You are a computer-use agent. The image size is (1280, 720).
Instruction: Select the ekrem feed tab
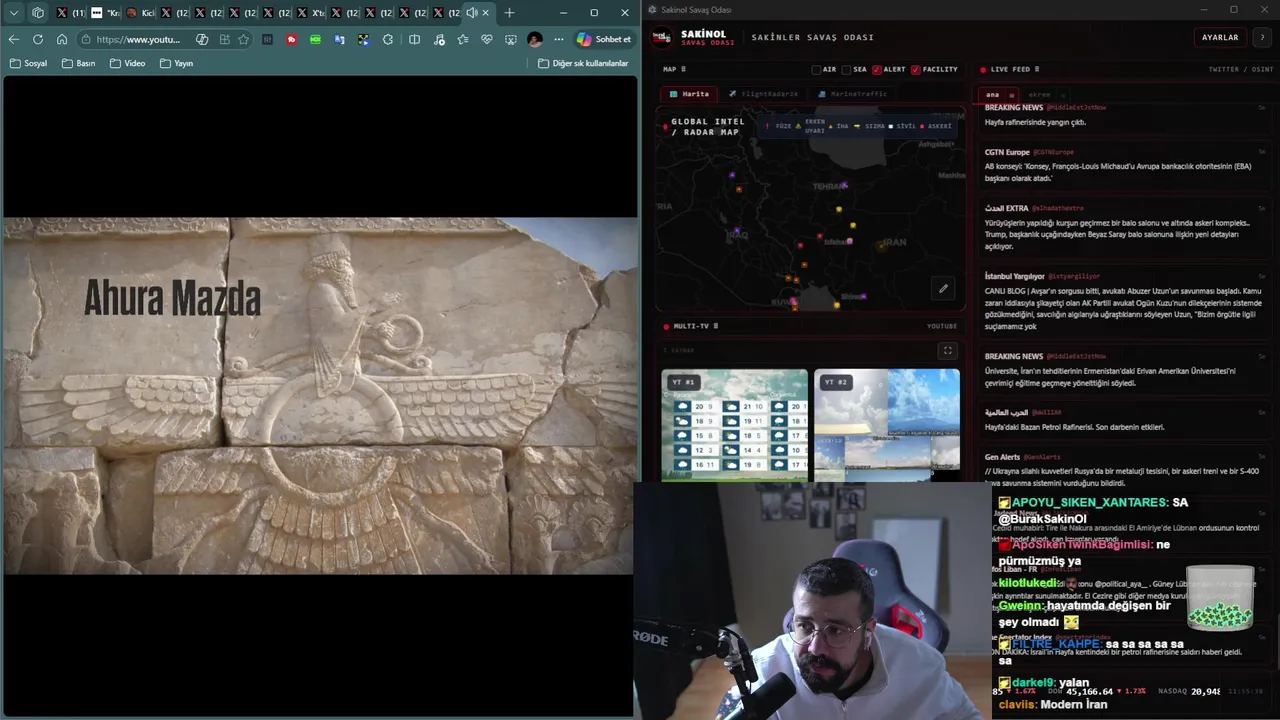(x=1040, y=95)
